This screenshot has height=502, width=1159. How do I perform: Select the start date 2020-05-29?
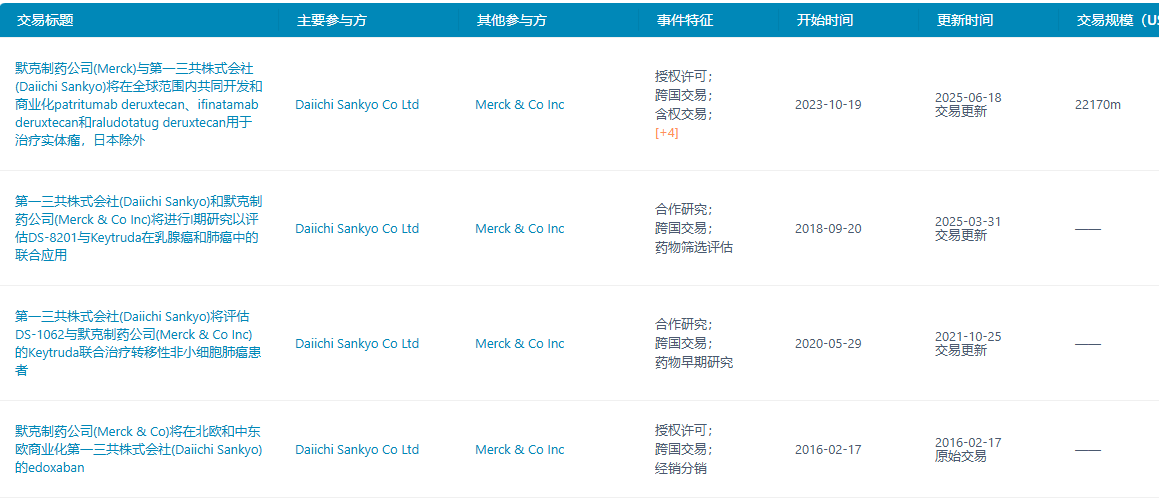[828, 344]
